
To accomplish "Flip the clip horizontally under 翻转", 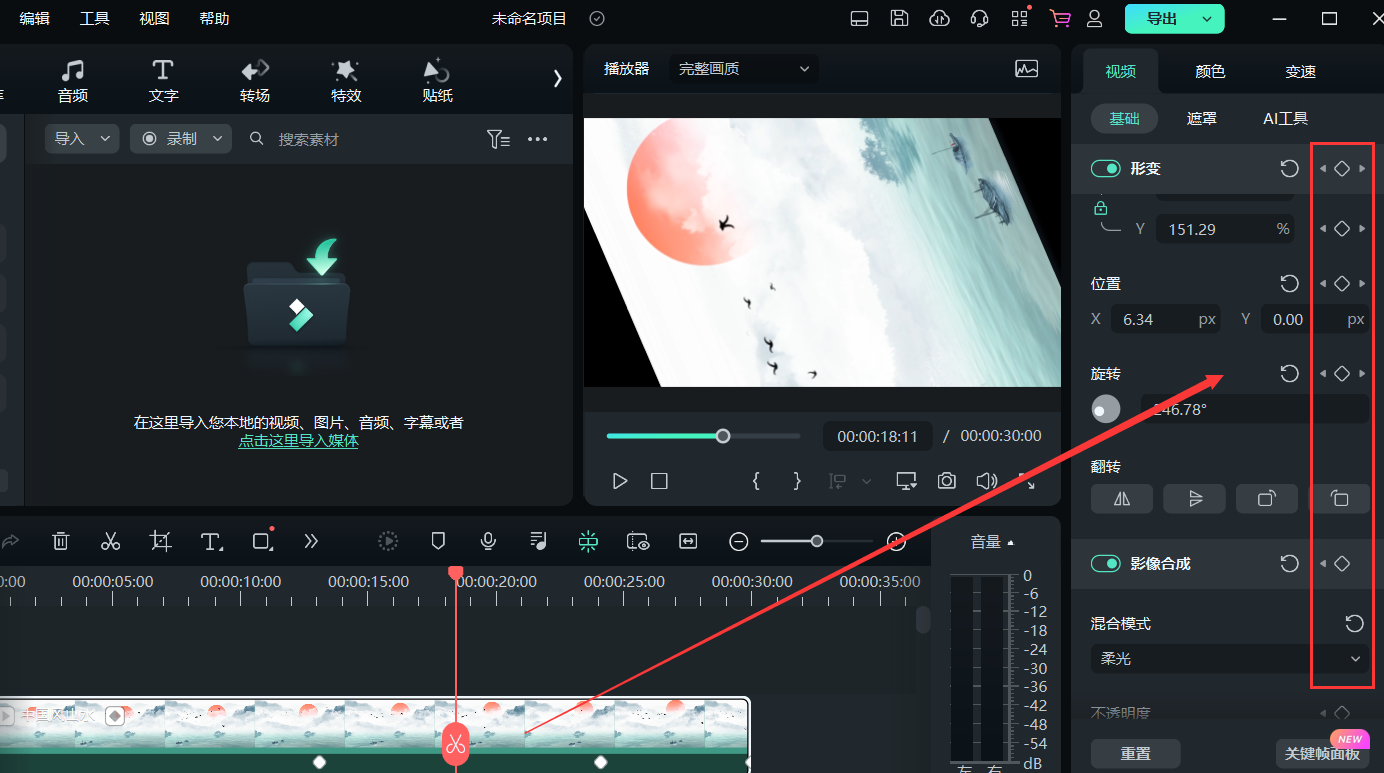I will click(x=1122, y=498).
